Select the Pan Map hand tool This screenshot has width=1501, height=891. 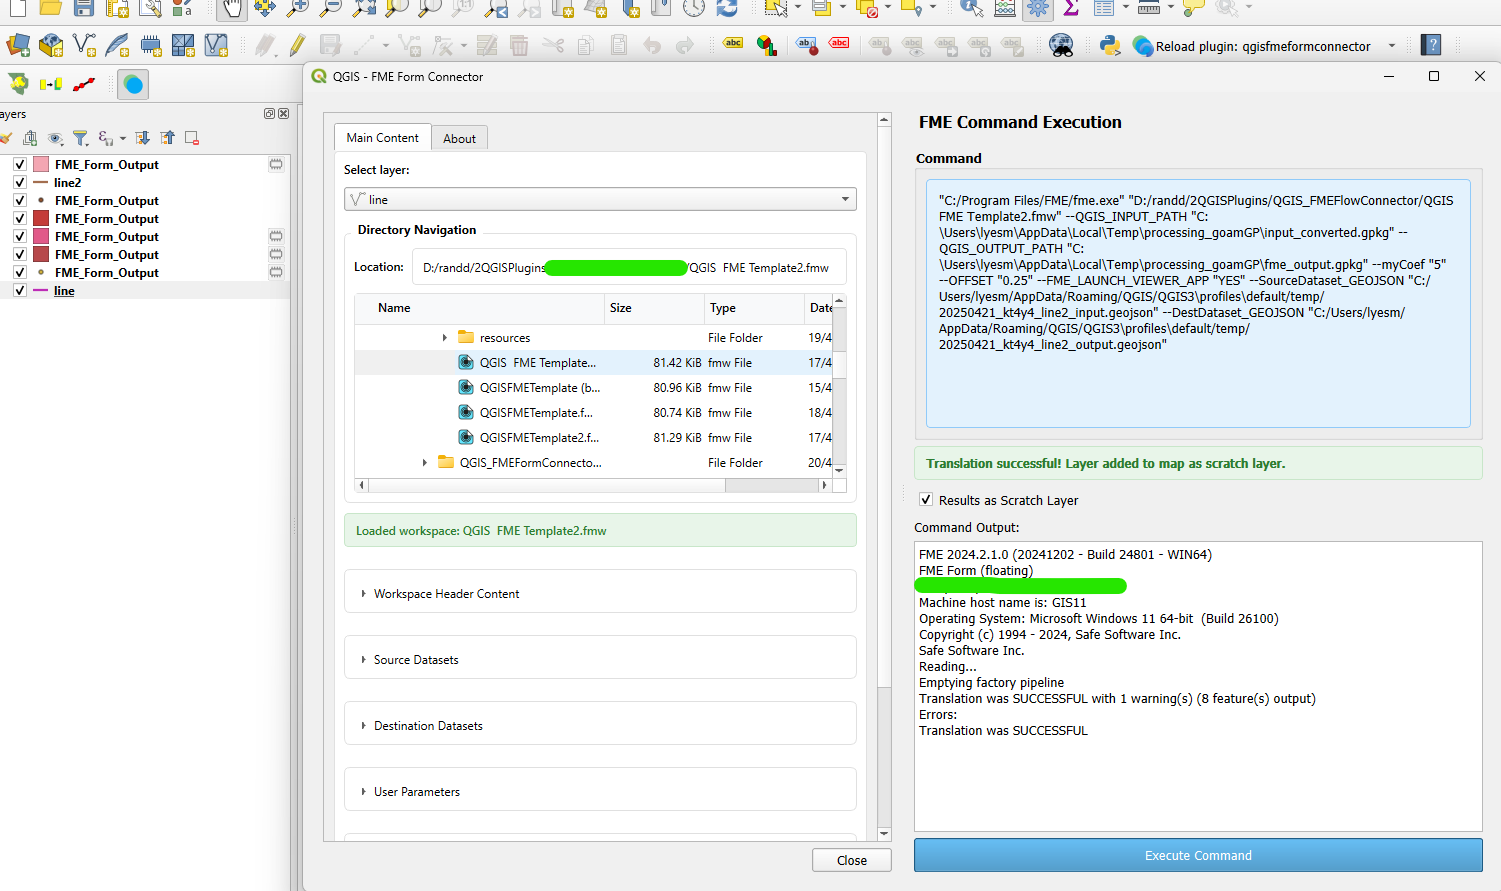click(231, 9)
